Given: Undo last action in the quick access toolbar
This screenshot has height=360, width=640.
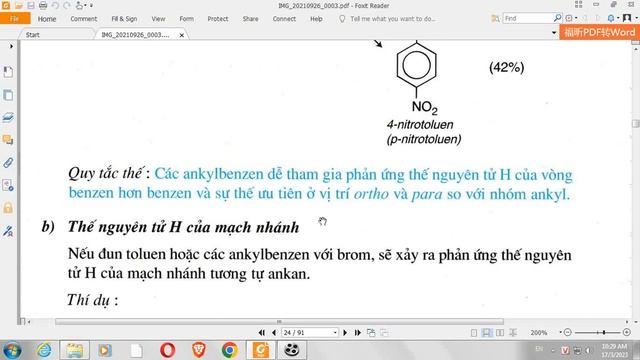Looking at the screenshot, I should (x=55, y=5).
